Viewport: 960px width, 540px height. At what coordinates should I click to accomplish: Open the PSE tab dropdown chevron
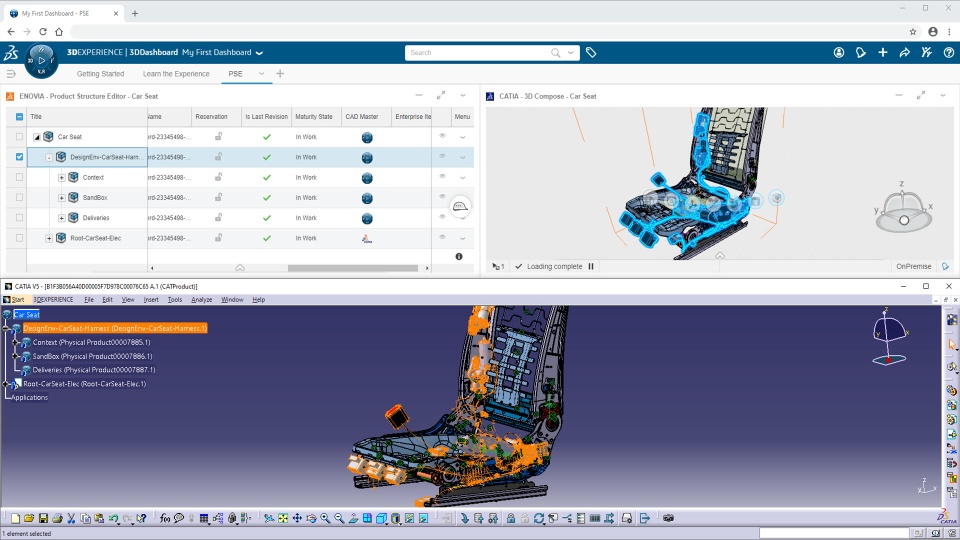[x=261, y=73]
